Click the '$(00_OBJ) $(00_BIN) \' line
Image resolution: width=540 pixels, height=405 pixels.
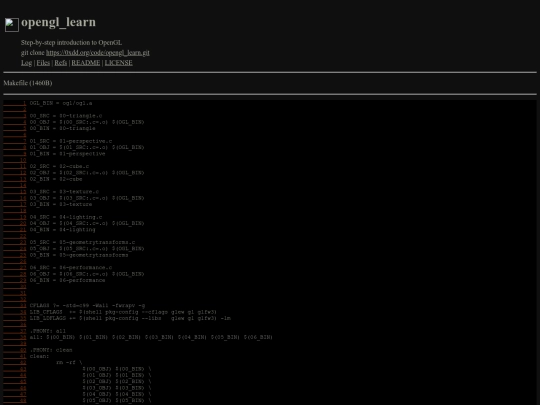117,369
